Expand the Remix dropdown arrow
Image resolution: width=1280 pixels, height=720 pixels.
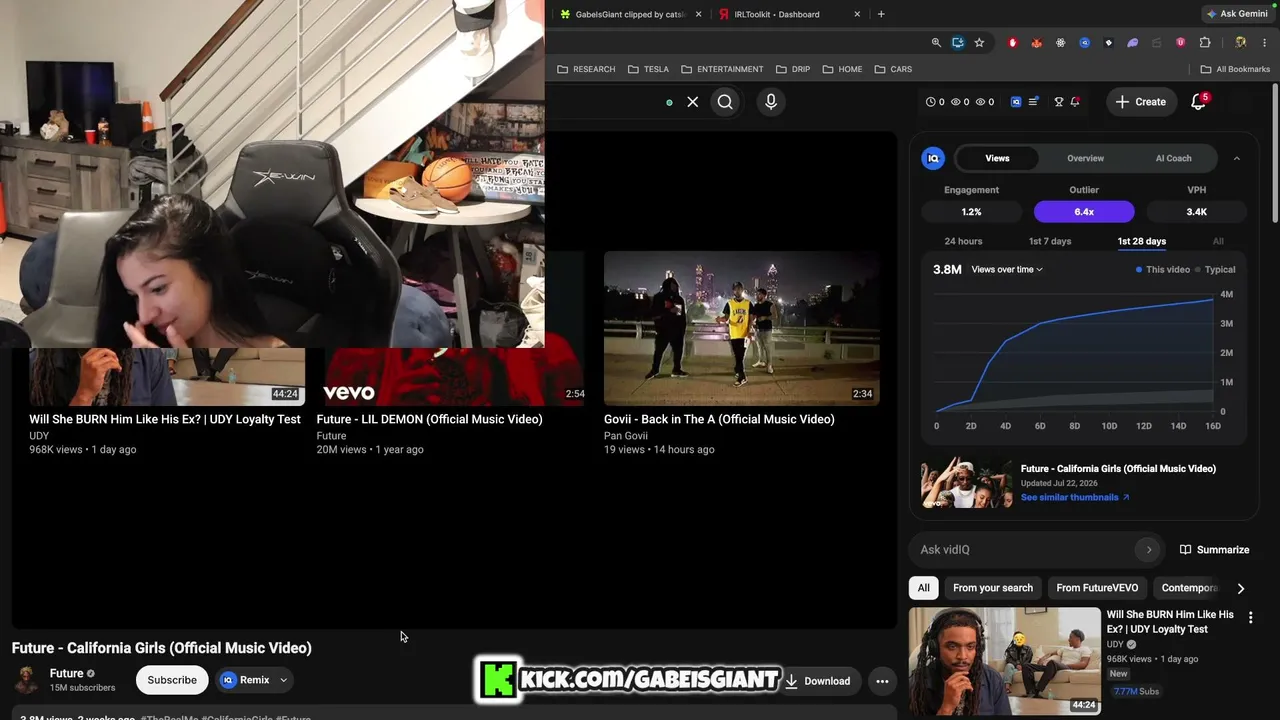click(x=283, y=680)
